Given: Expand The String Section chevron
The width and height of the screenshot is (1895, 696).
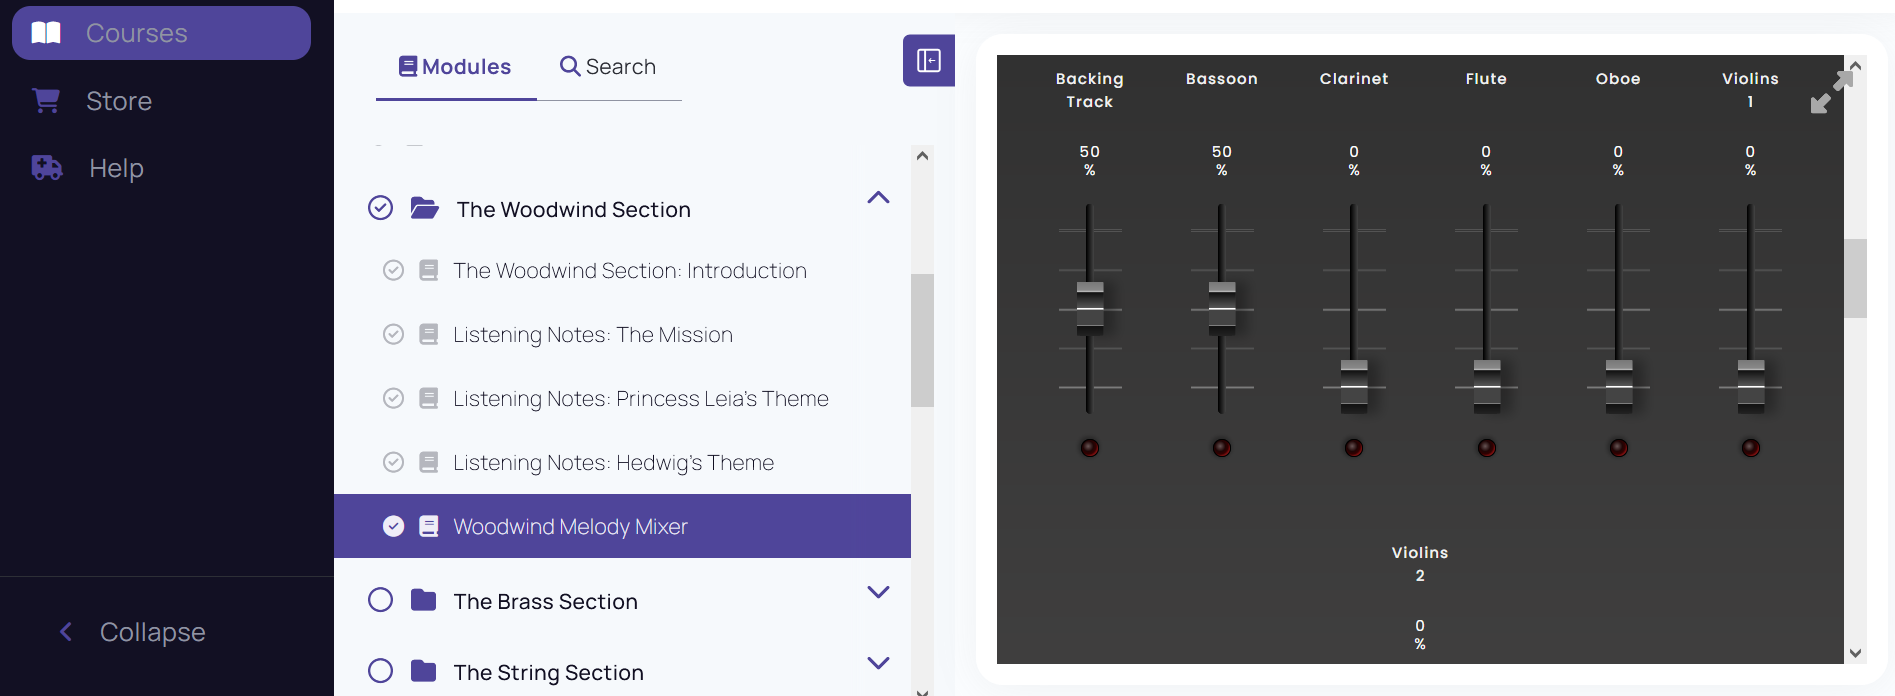Looking at the screenshot, I should click(878, 663).
